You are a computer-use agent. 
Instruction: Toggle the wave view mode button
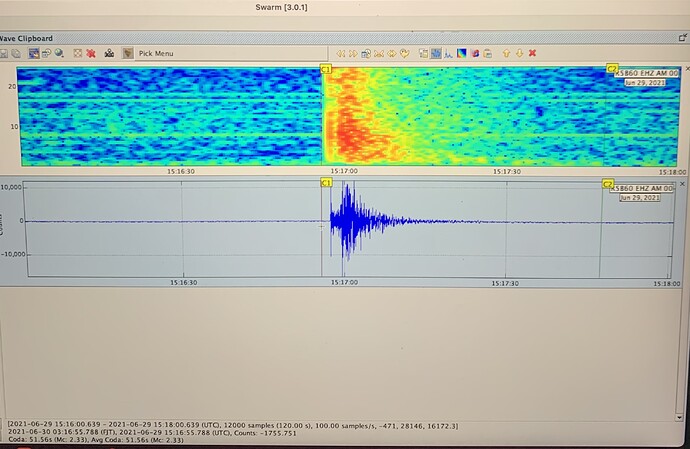[x=436, y=54]
